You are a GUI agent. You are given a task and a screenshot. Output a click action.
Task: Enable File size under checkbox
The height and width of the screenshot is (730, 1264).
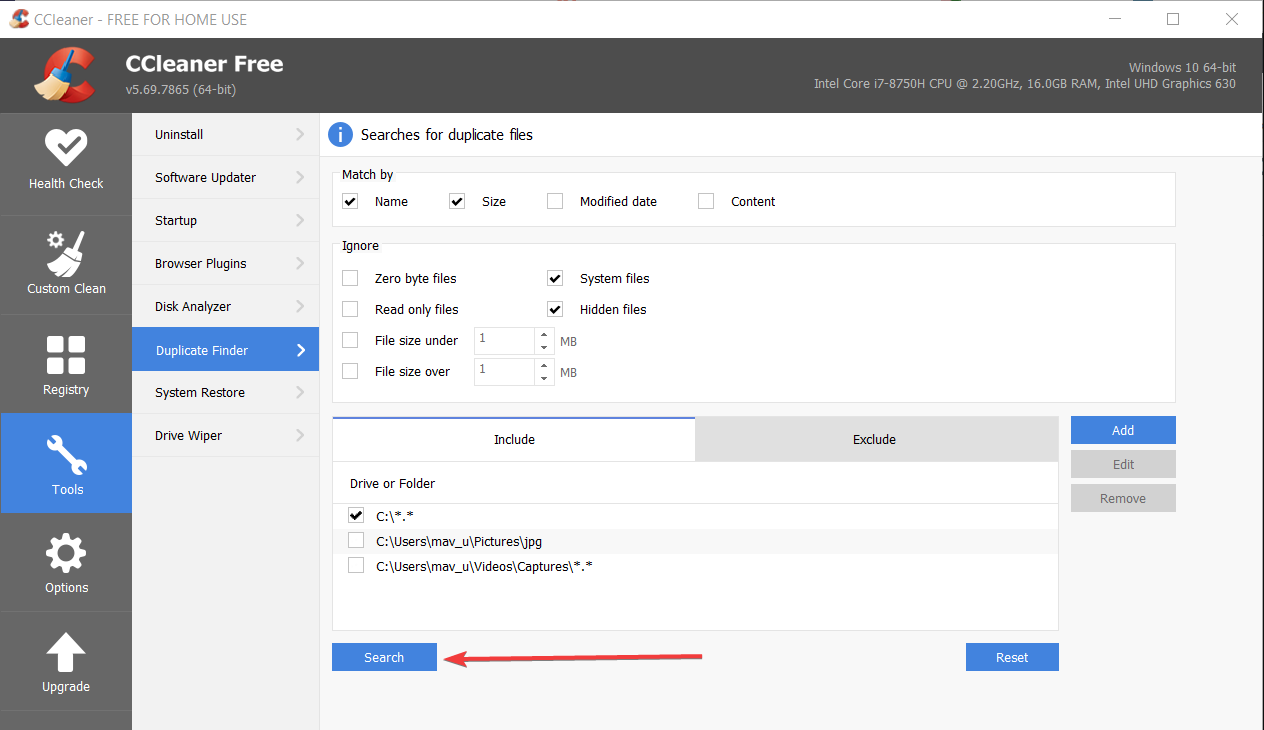350,340
